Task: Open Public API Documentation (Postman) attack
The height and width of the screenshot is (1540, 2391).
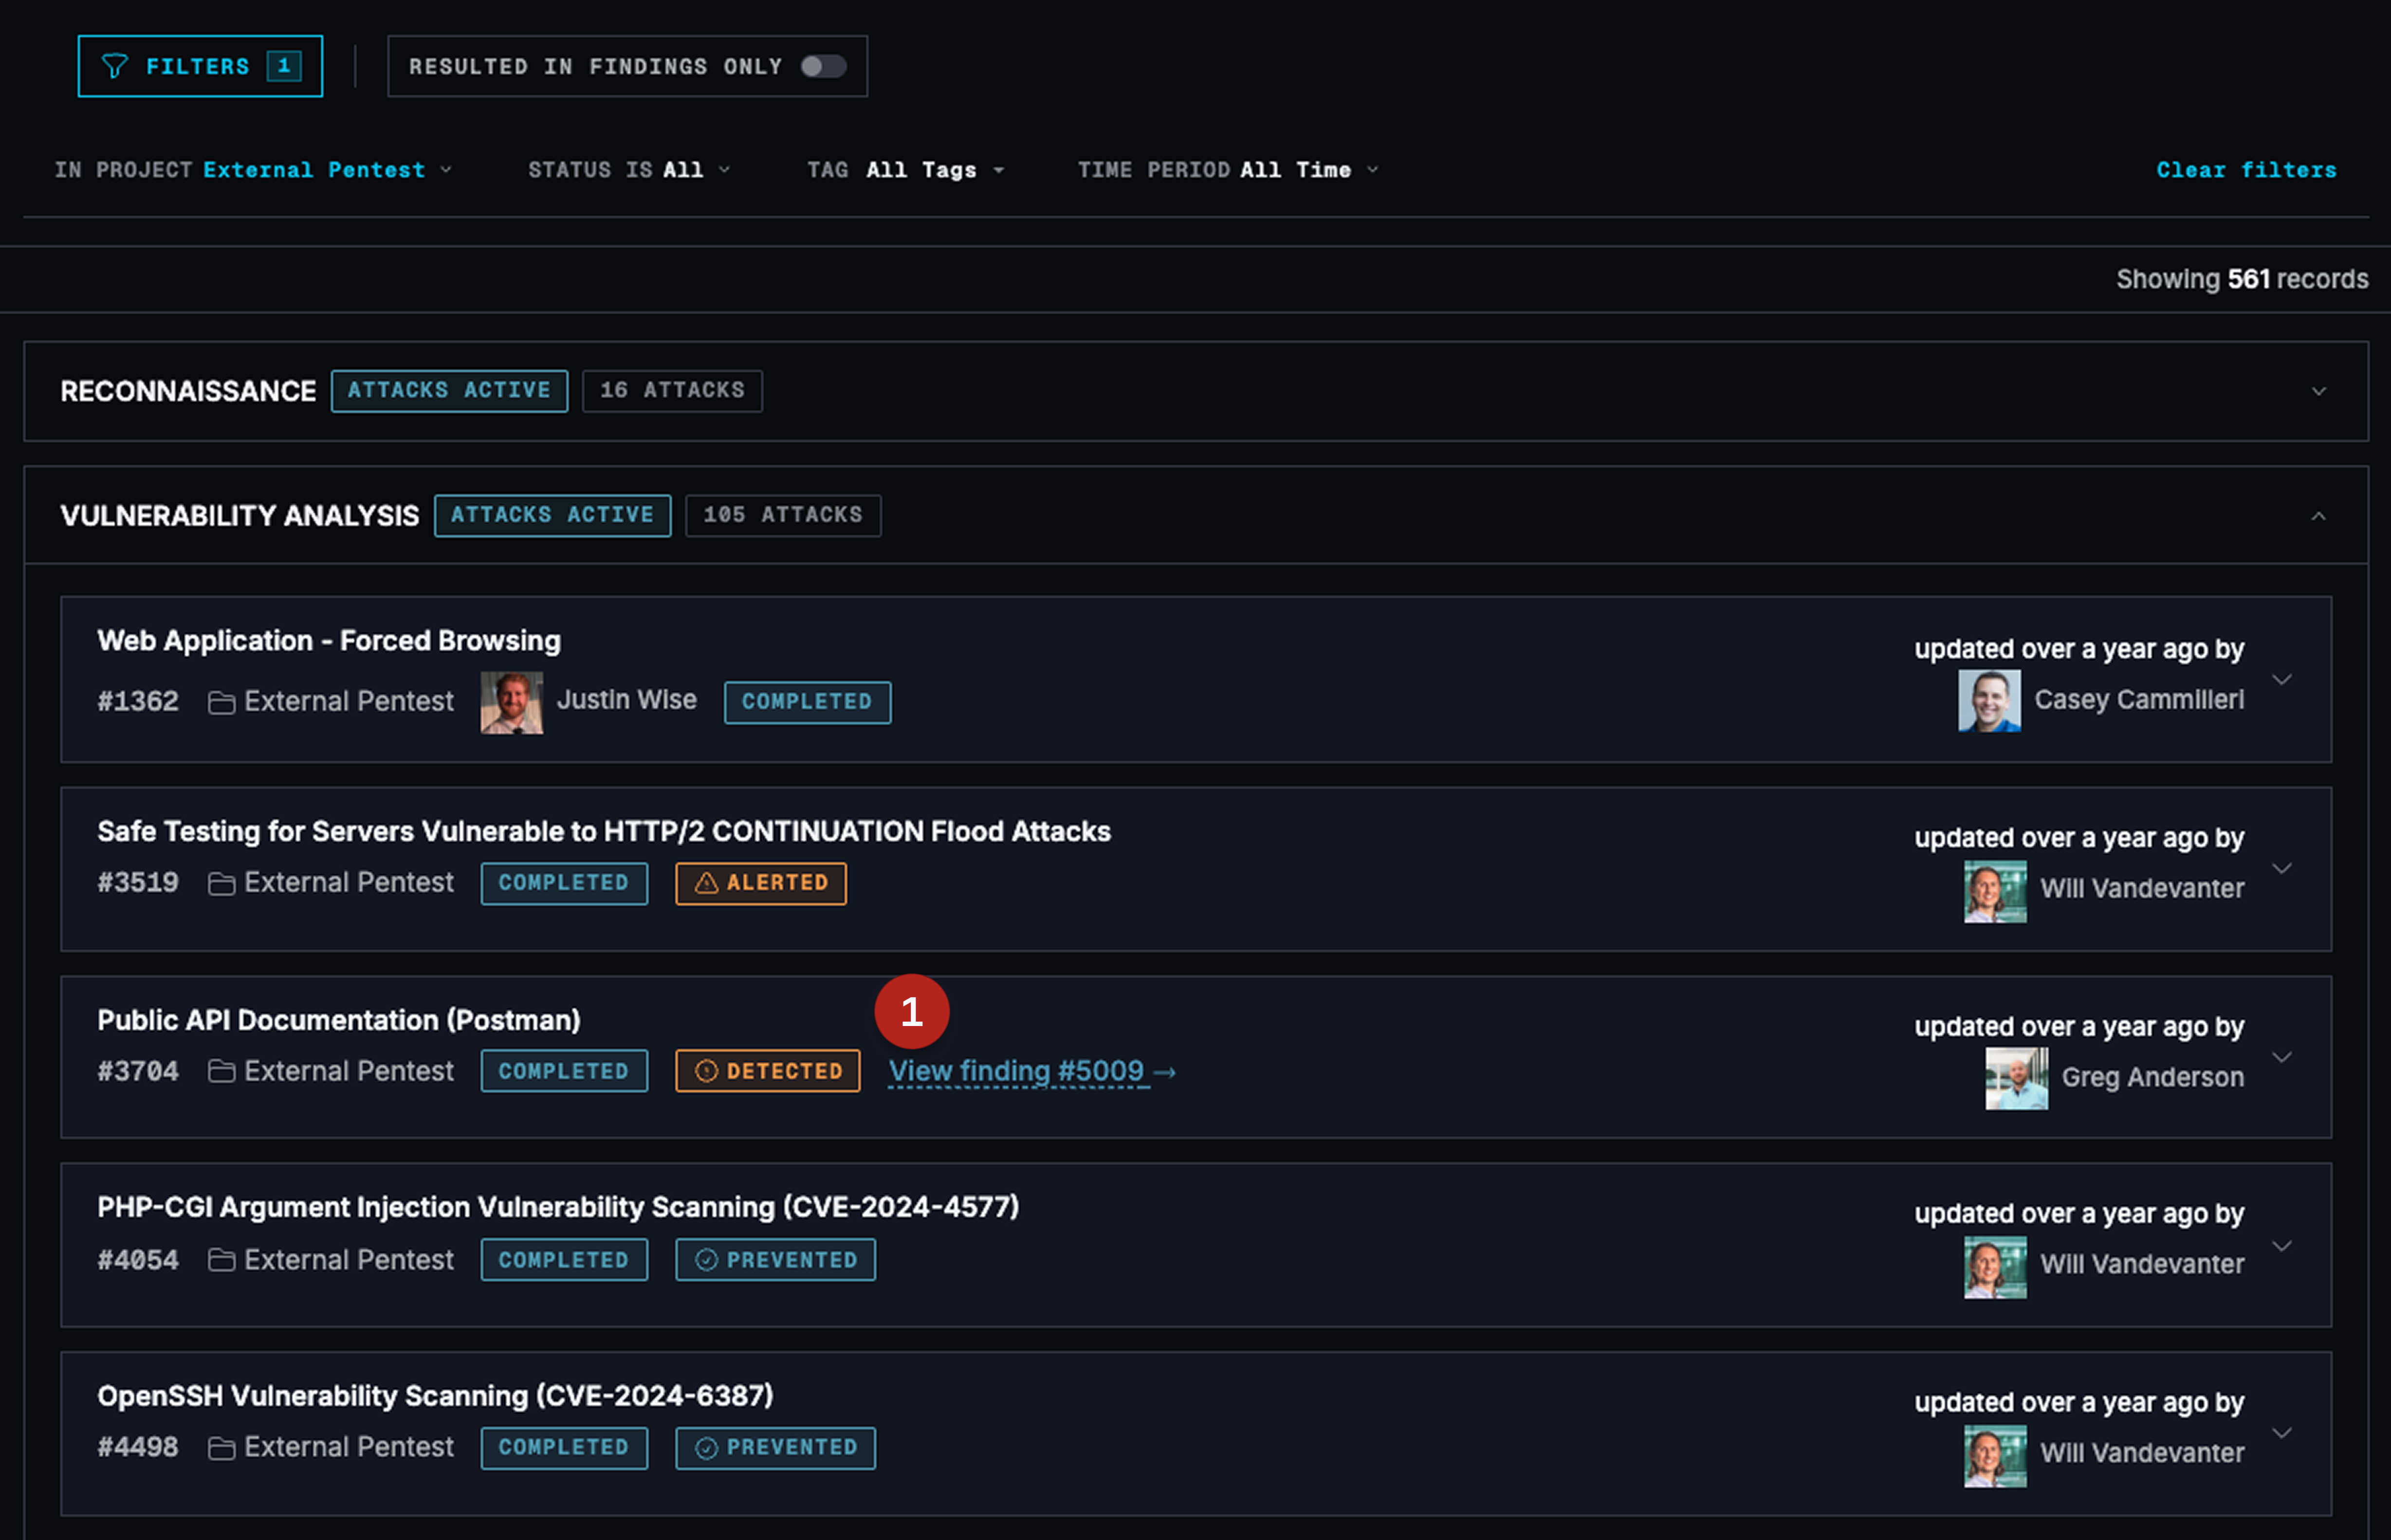Action: [339, 1021]
